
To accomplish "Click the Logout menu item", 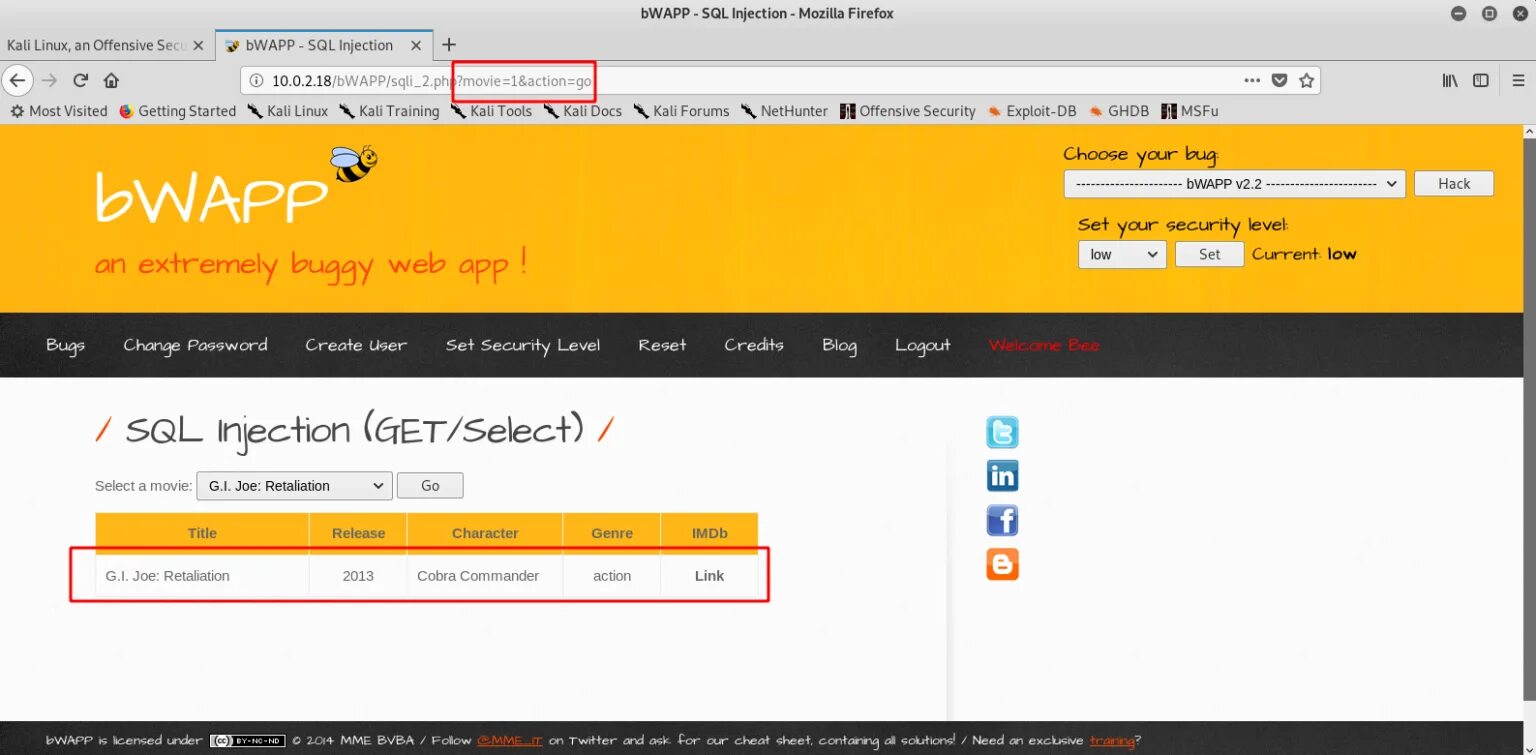I will click(x=922, y=345).
